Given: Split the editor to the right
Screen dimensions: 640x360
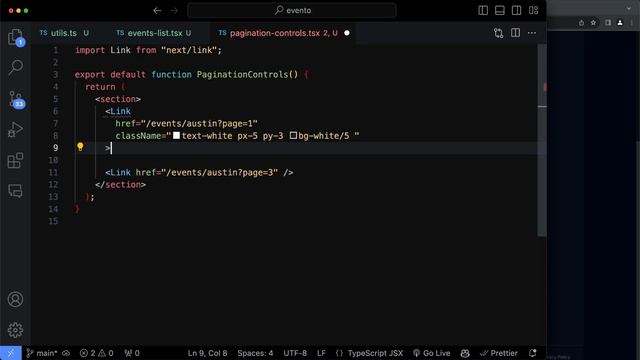Looking at the screenshot, I should pos(516,33).
